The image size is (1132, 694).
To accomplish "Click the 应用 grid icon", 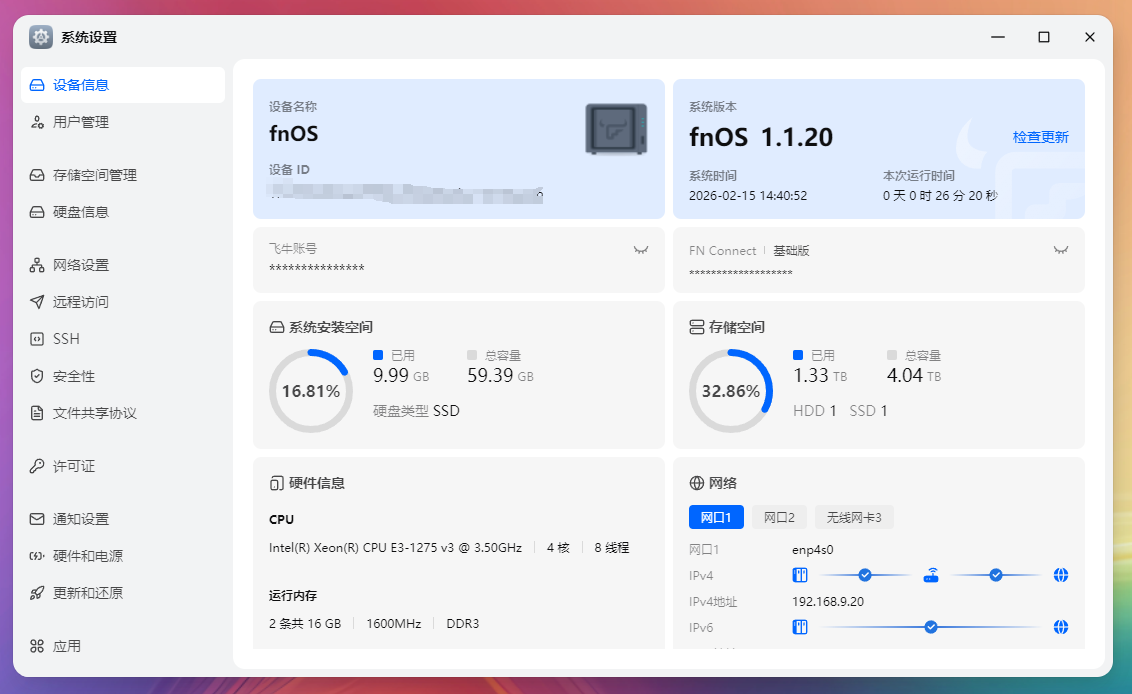I will 37,646.
